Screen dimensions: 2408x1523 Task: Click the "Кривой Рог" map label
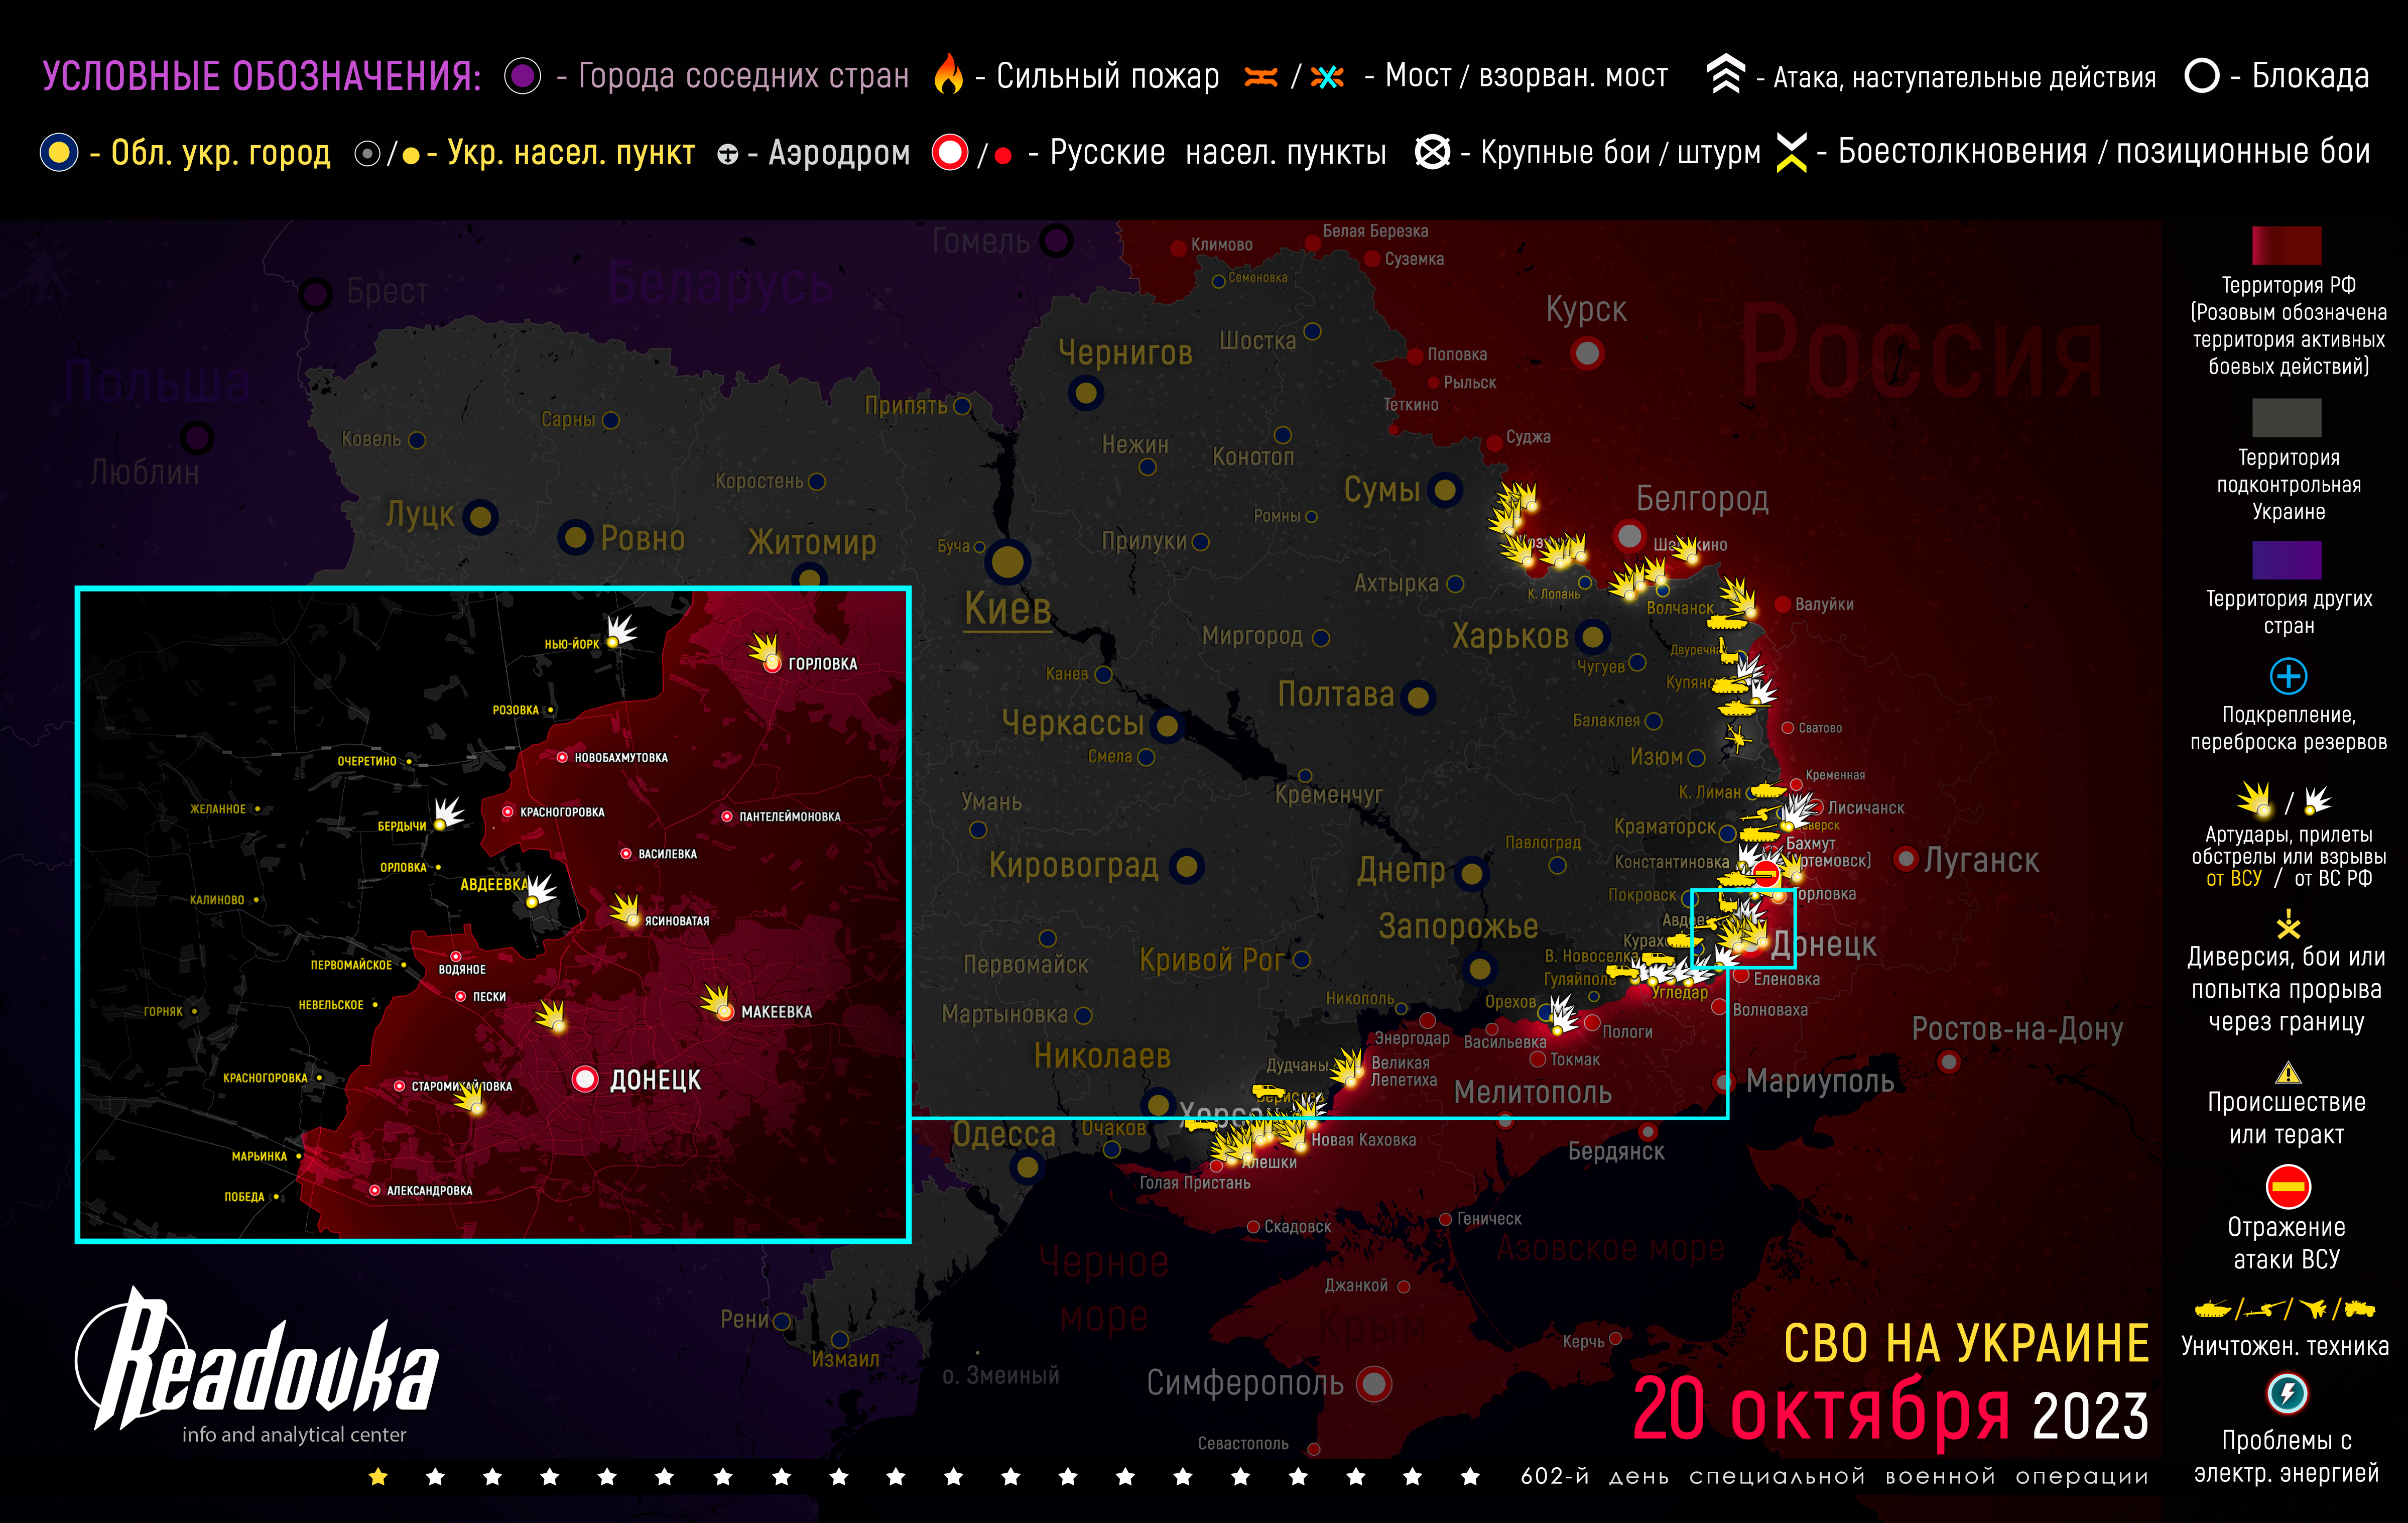[1211, 960]
